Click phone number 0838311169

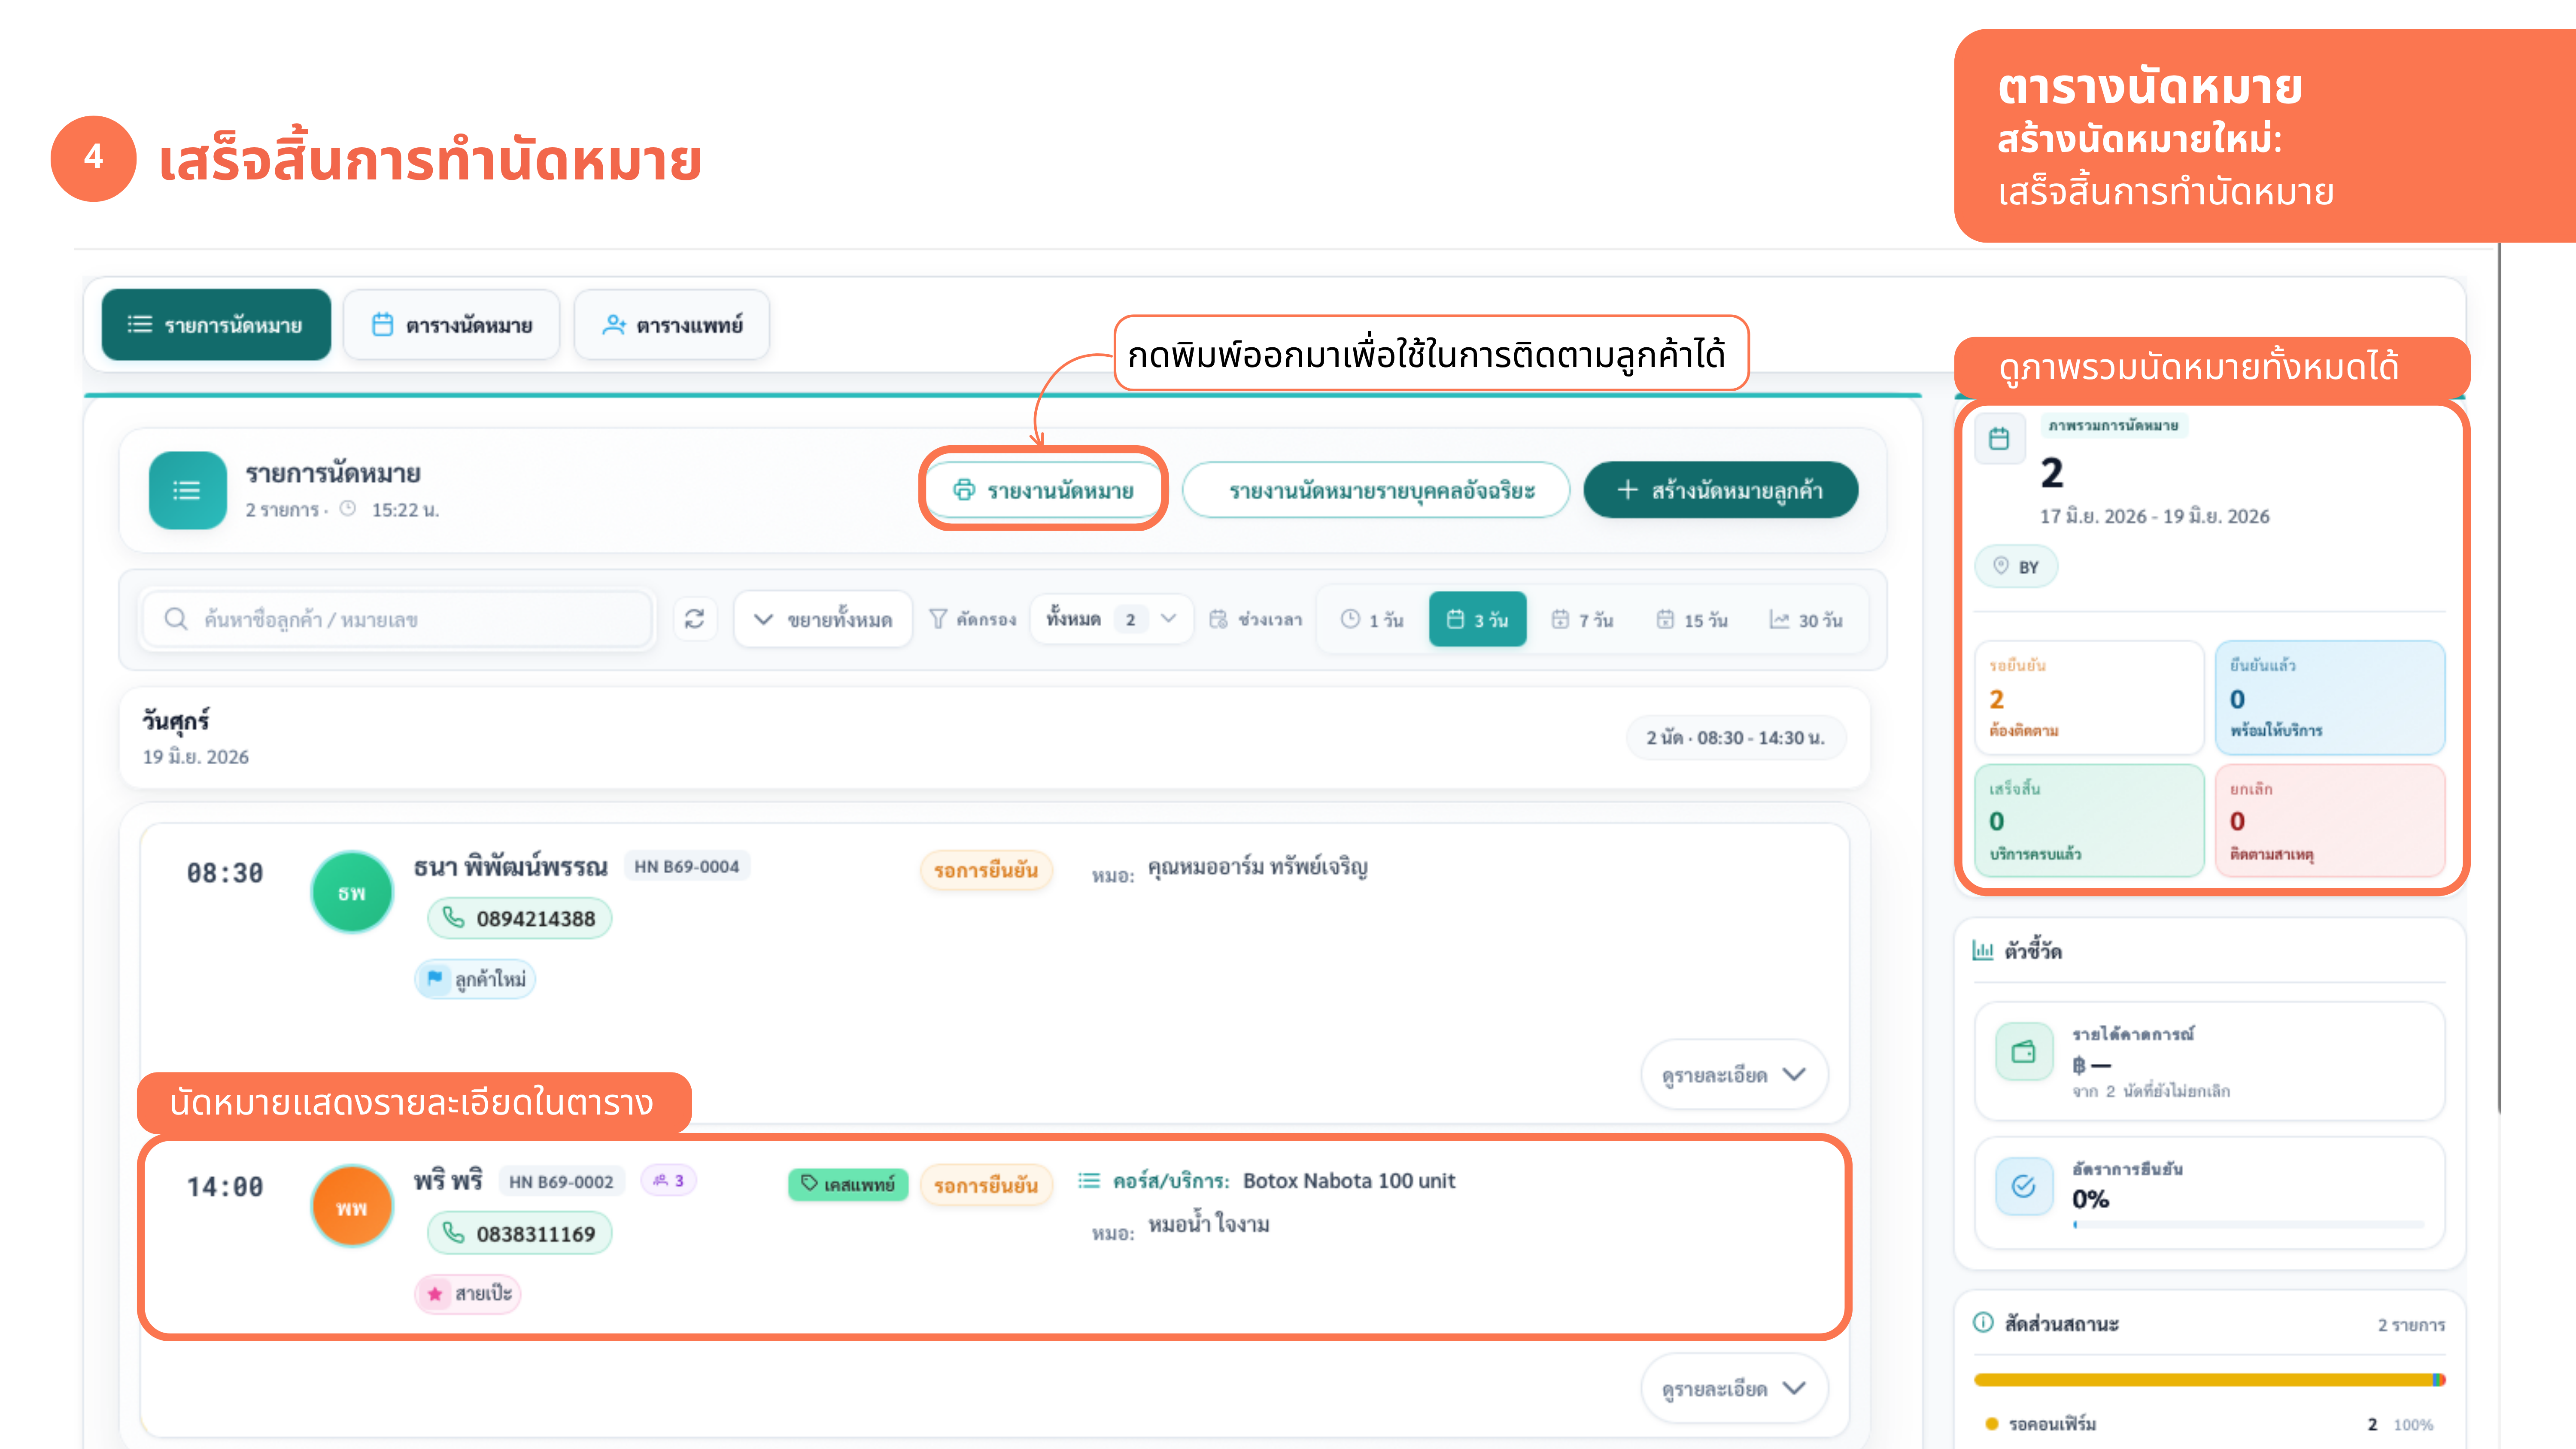(x=520, y=1233)
